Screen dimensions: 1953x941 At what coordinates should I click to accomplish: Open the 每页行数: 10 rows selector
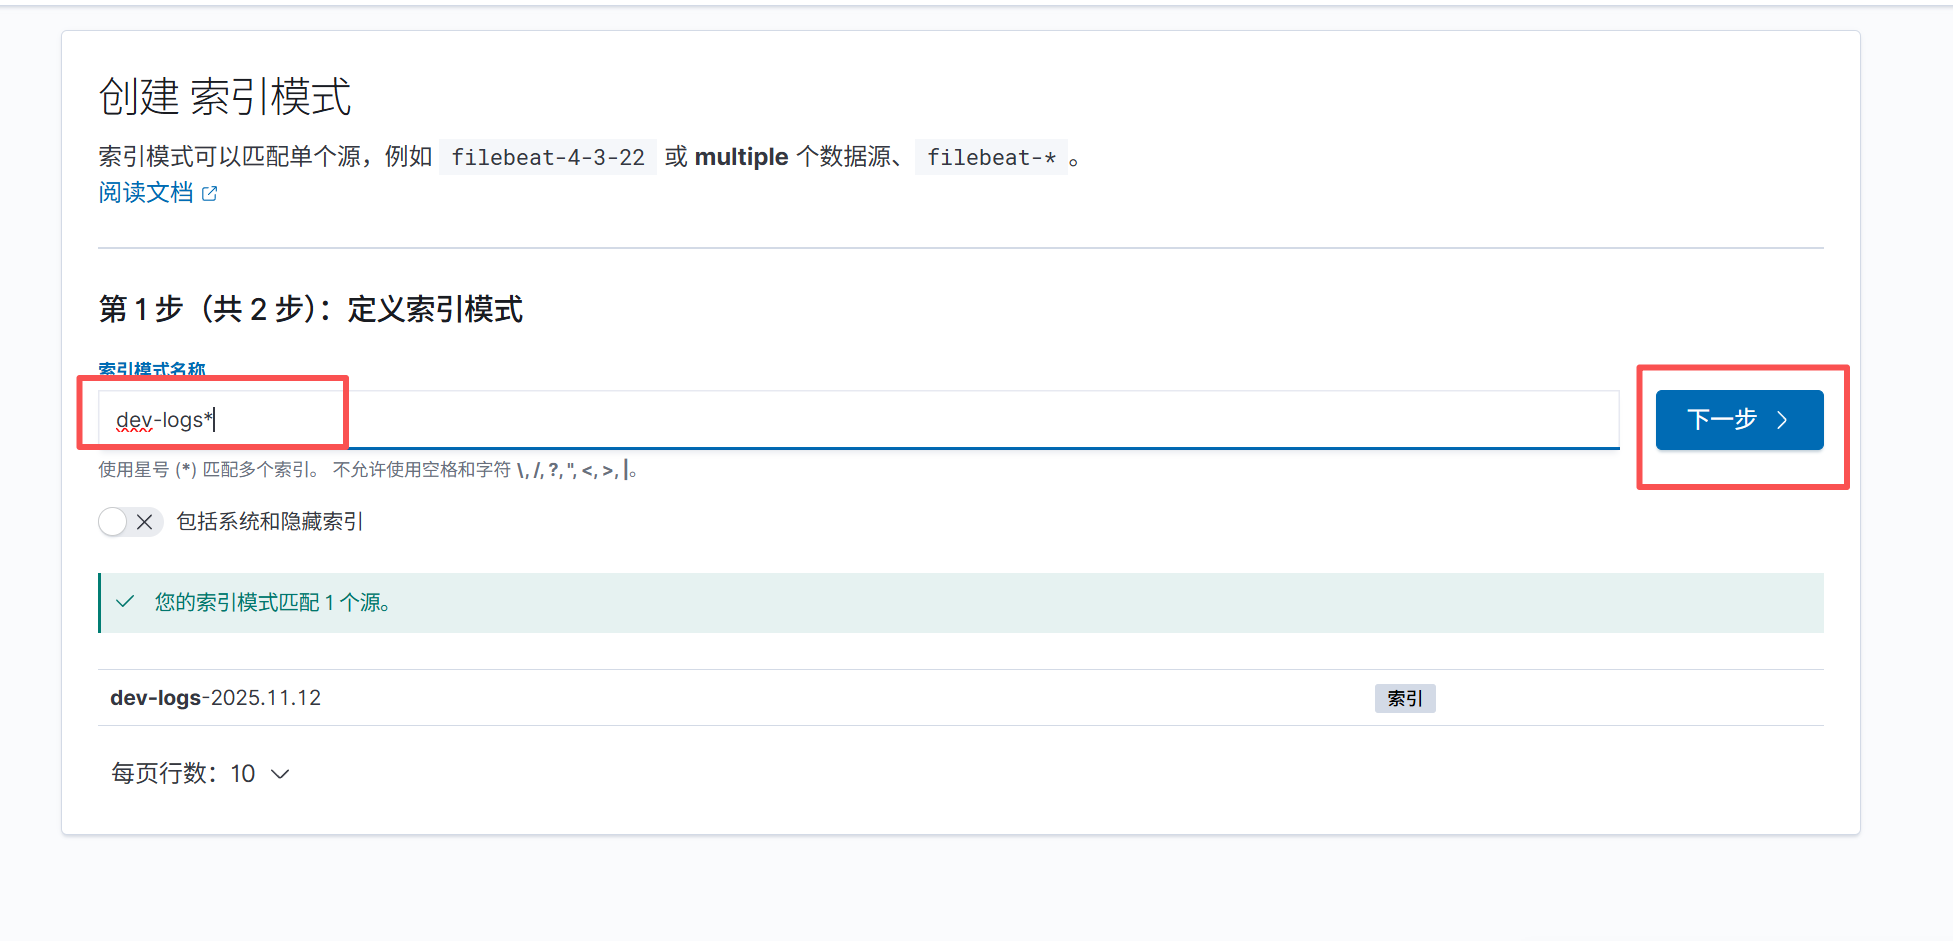(199, 774)
